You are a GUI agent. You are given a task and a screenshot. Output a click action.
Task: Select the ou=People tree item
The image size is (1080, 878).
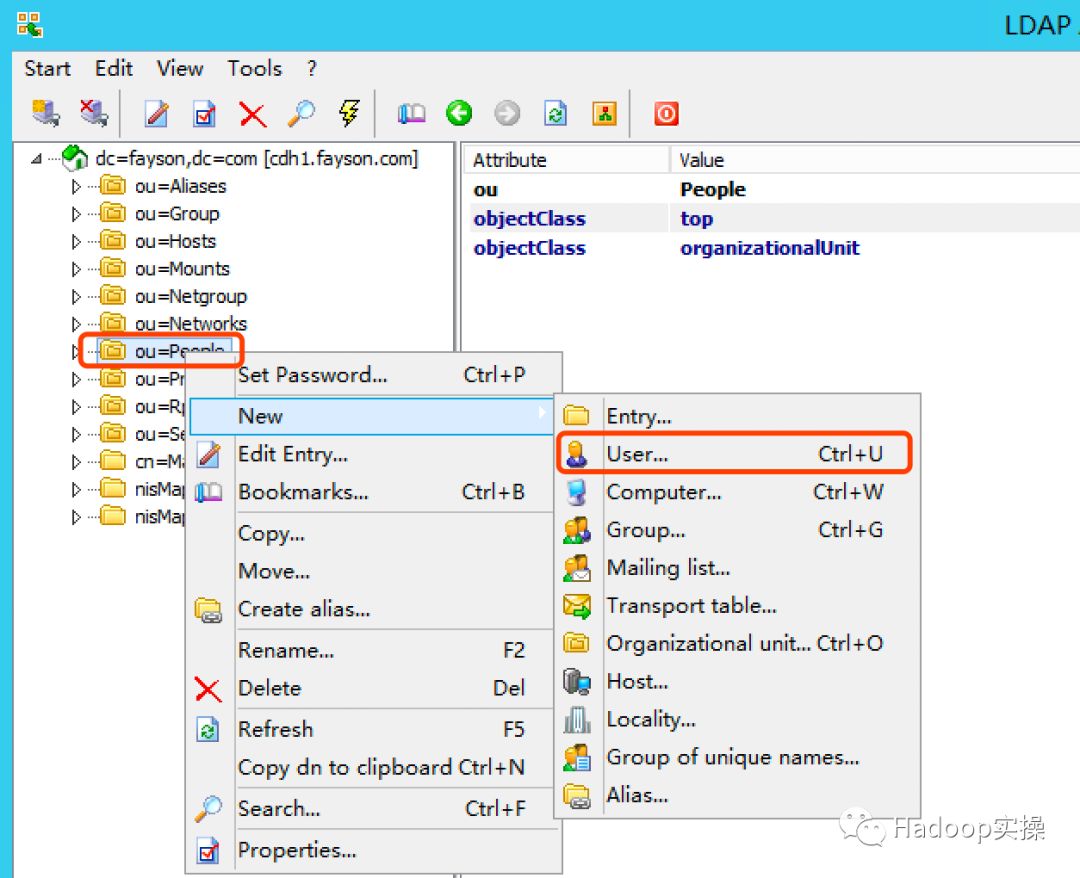(x=164, y=351)
